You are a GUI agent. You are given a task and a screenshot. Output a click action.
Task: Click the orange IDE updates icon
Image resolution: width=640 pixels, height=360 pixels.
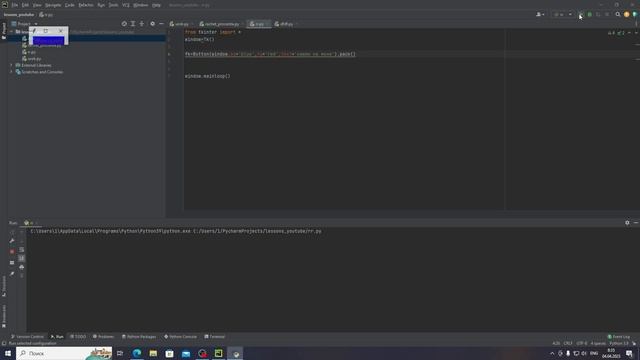coord(627,15)
